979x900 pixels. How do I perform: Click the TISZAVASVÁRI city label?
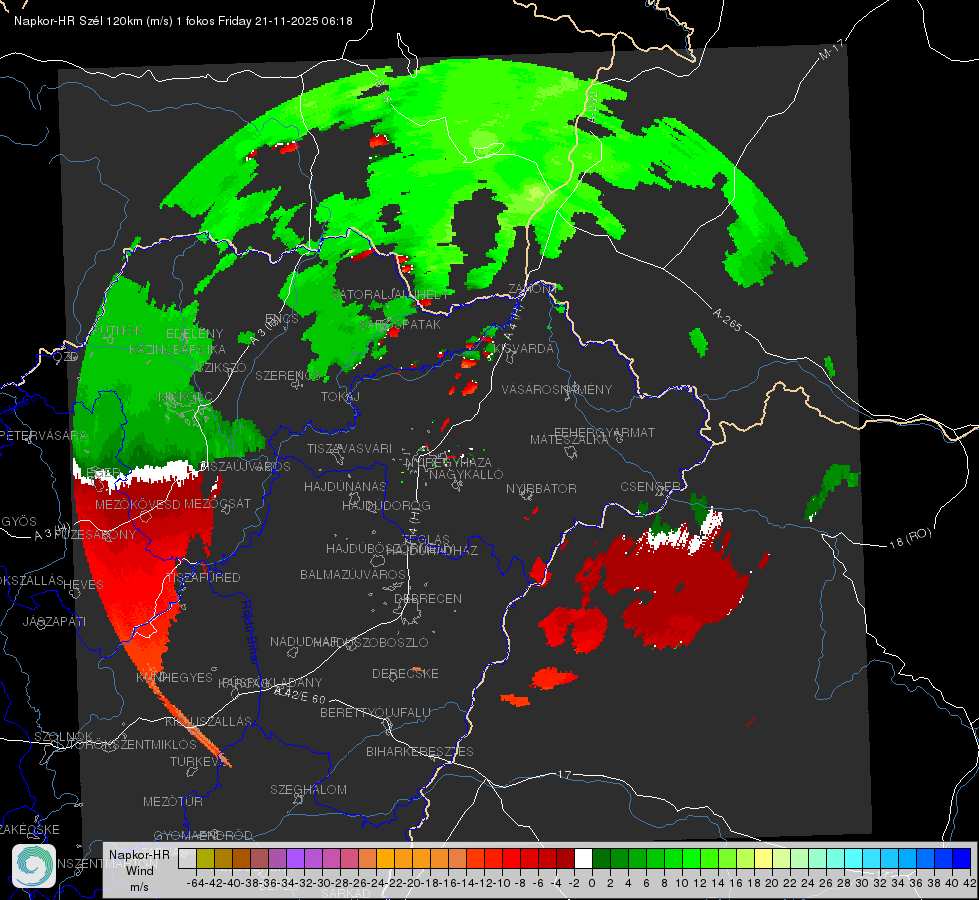349,448
